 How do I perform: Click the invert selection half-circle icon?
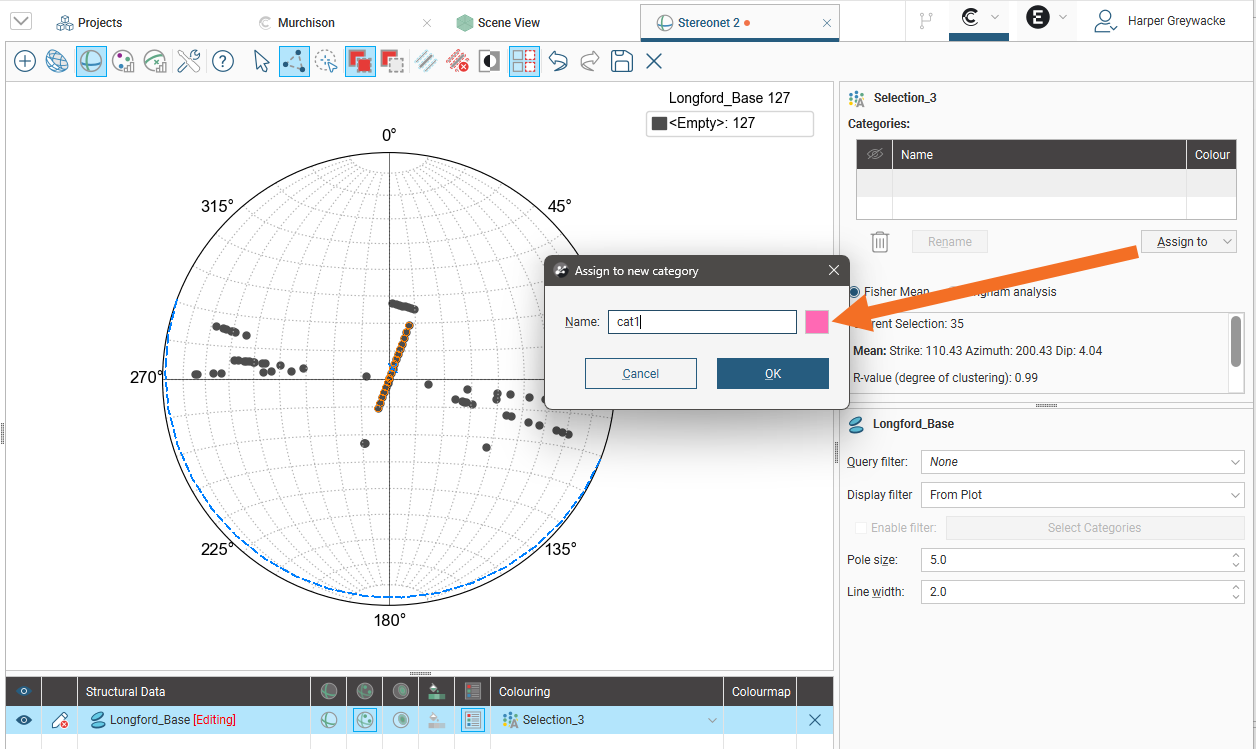pos(490,62)
